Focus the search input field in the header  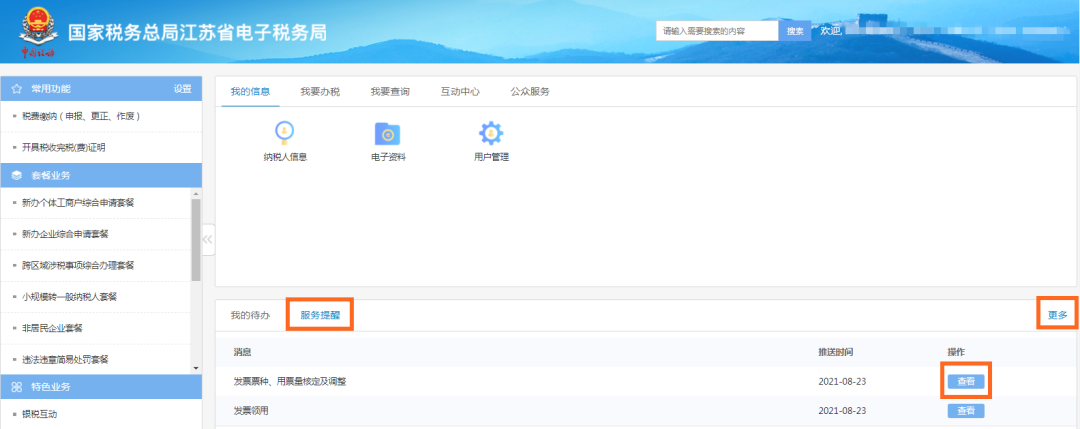pyautogui.click(x=717, y=31)
